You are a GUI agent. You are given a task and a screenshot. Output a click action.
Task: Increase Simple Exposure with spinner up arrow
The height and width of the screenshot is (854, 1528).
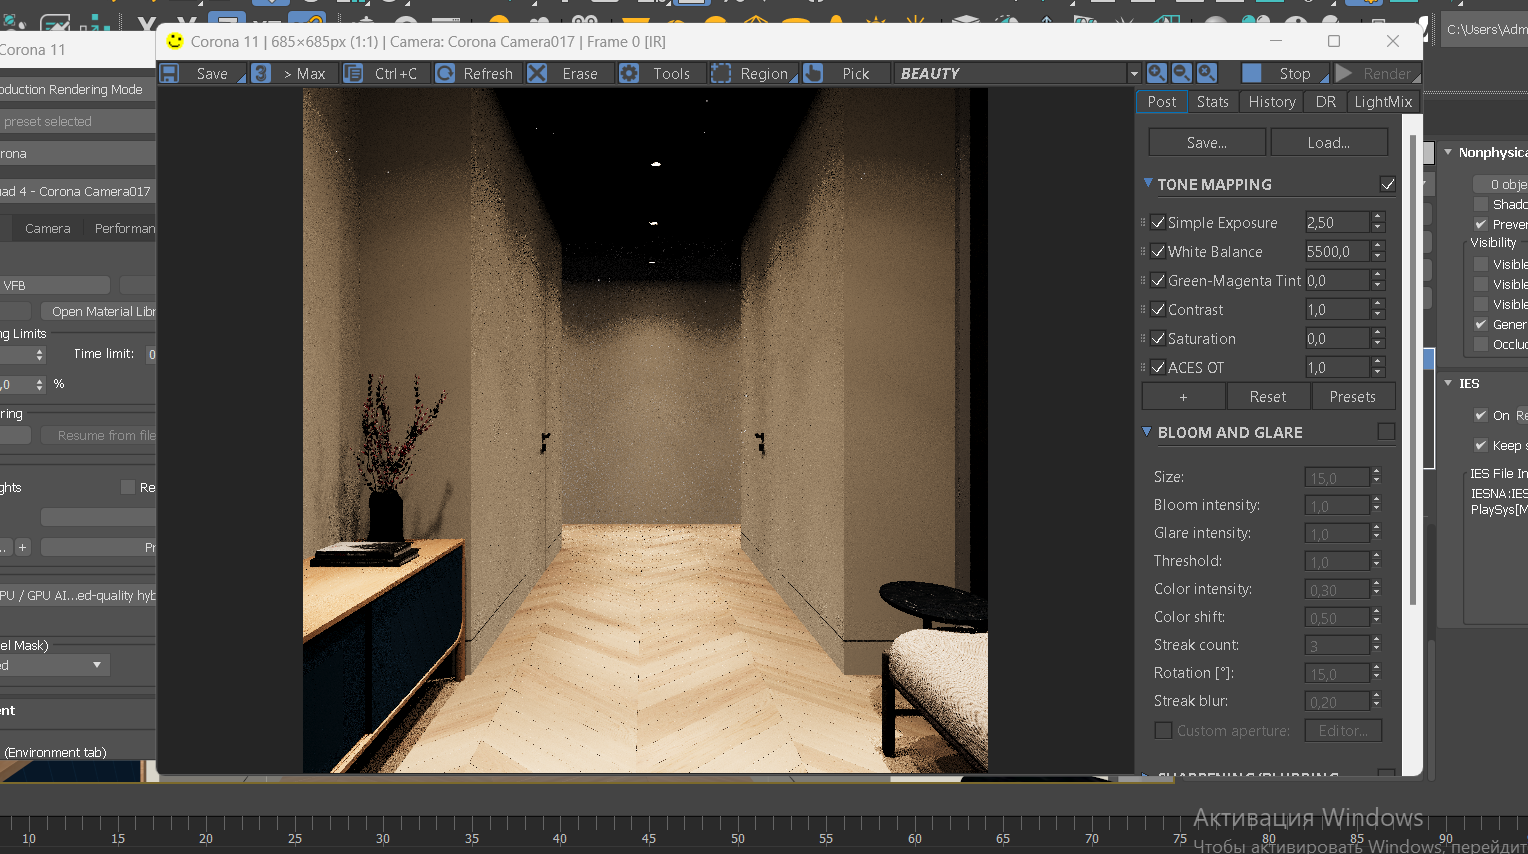tap(1378, 217)
